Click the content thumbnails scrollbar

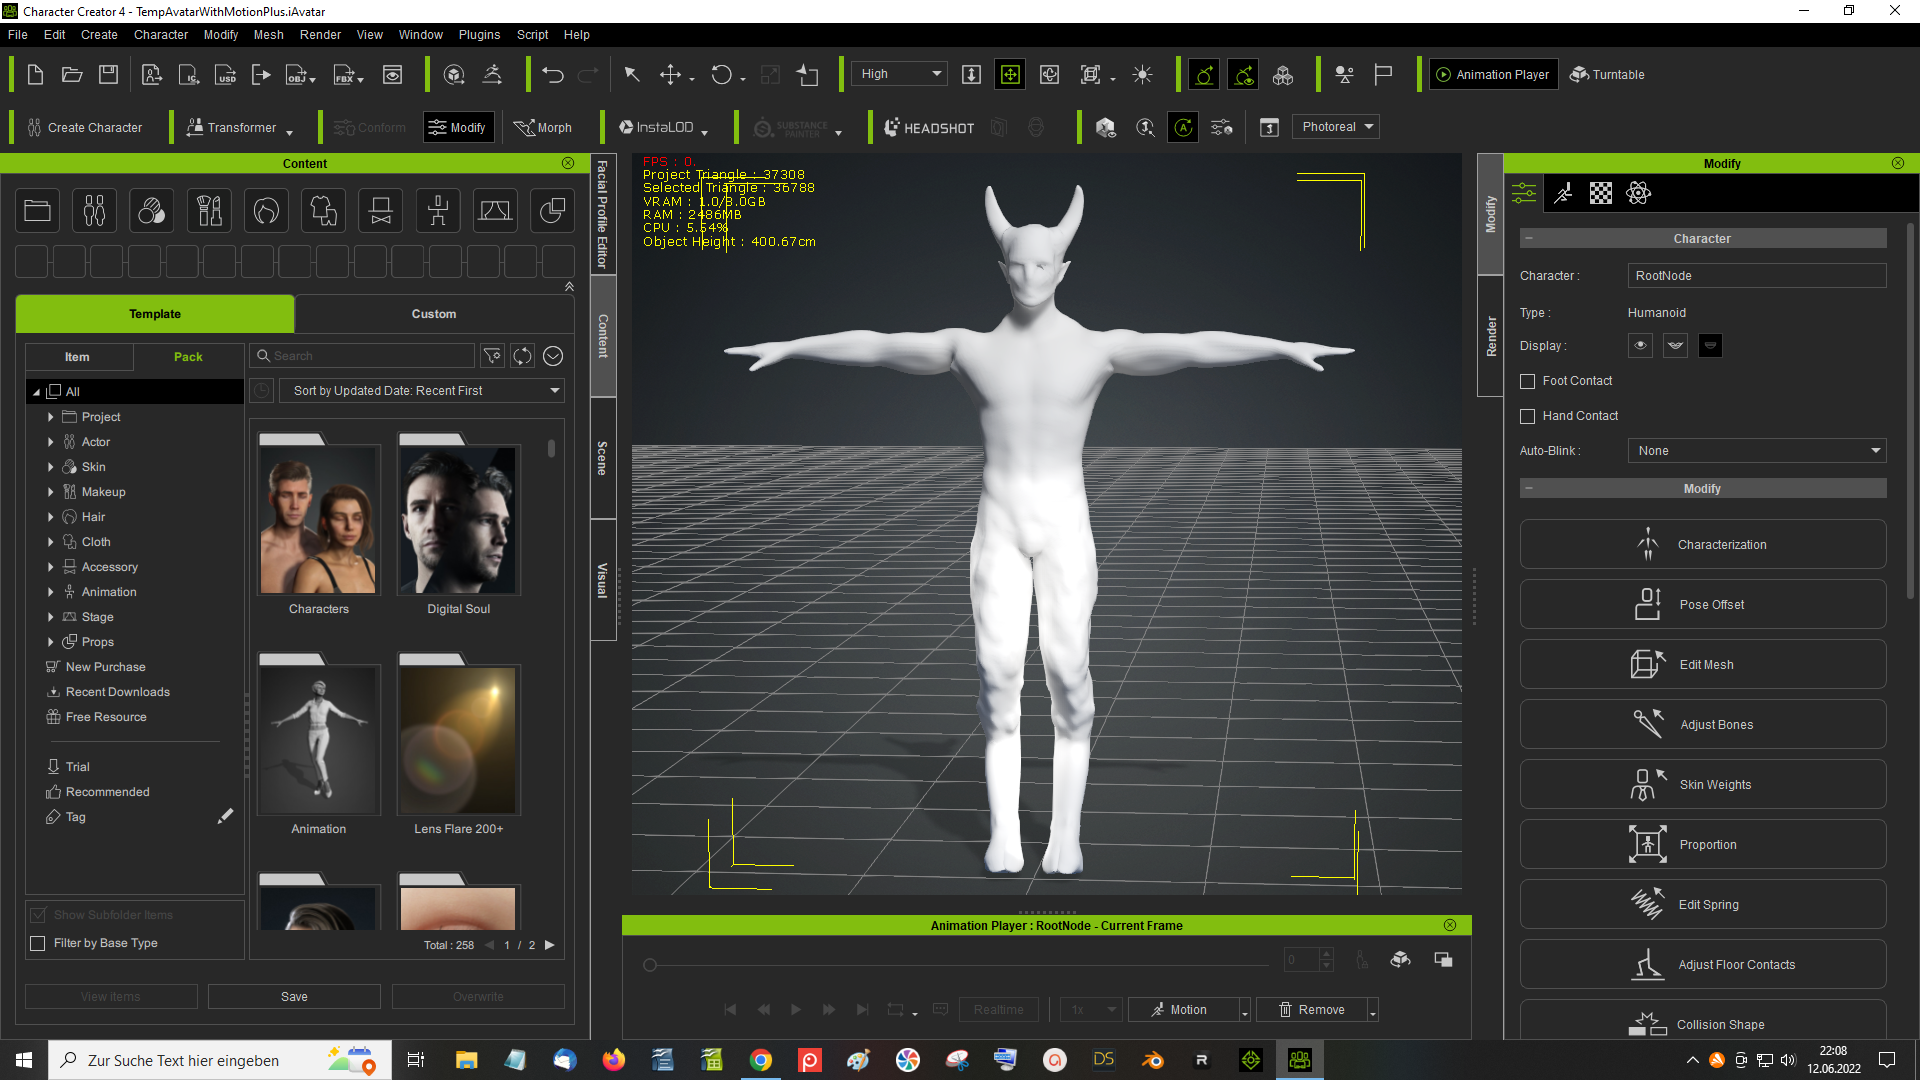click(x=551, y=448)
